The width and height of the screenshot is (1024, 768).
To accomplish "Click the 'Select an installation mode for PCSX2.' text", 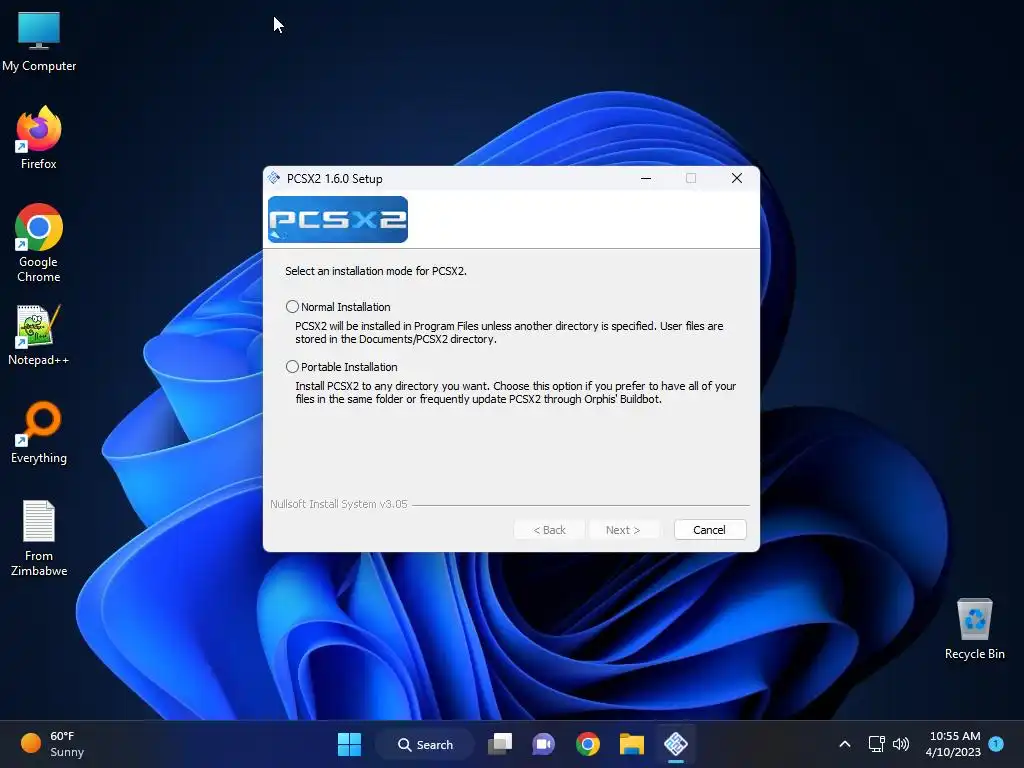I will pyautogui.click(x=376, y=271).
